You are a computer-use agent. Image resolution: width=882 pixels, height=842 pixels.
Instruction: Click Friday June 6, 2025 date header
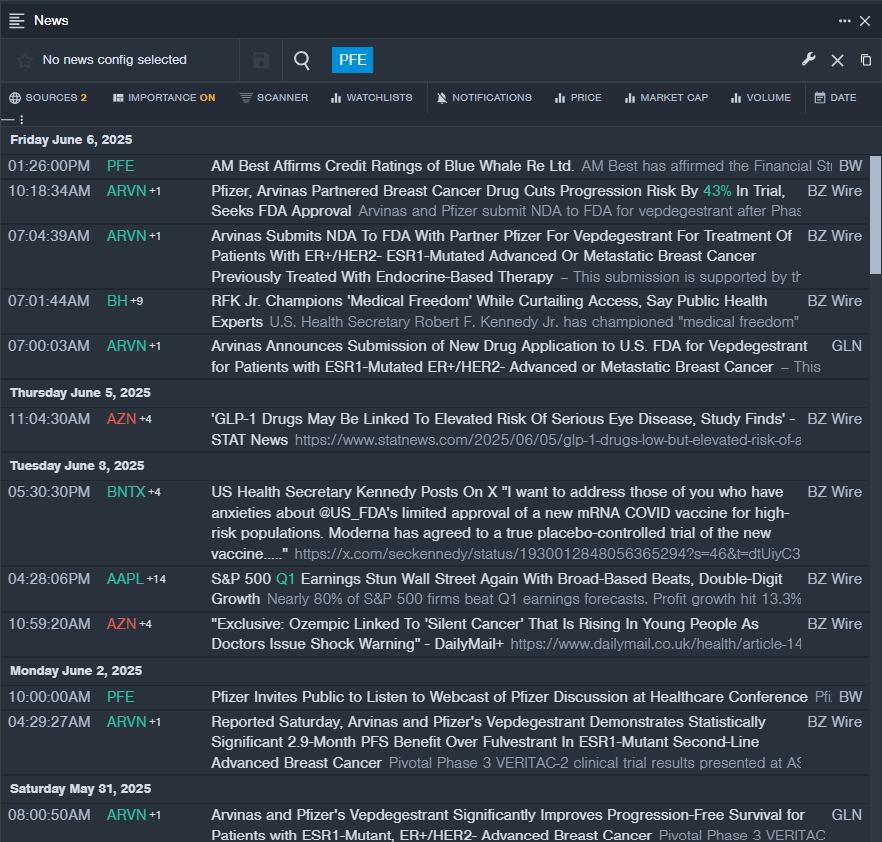tap(71, 140)
